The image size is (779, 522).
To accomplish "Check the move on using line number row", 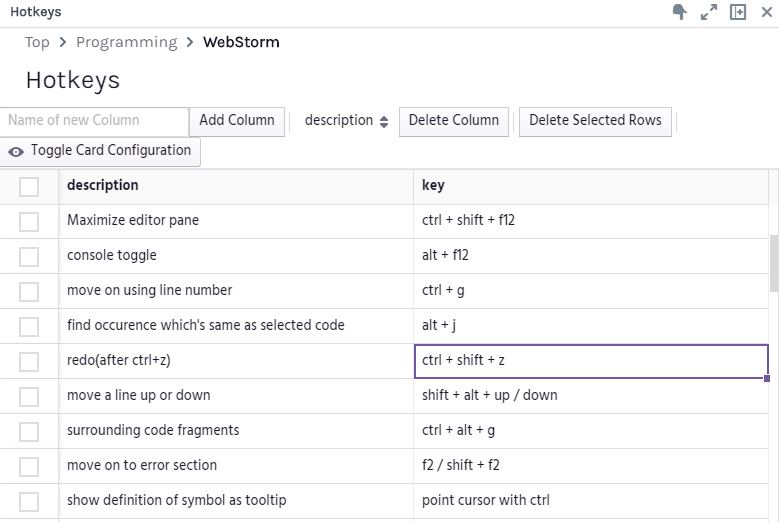I will point(29,292).
